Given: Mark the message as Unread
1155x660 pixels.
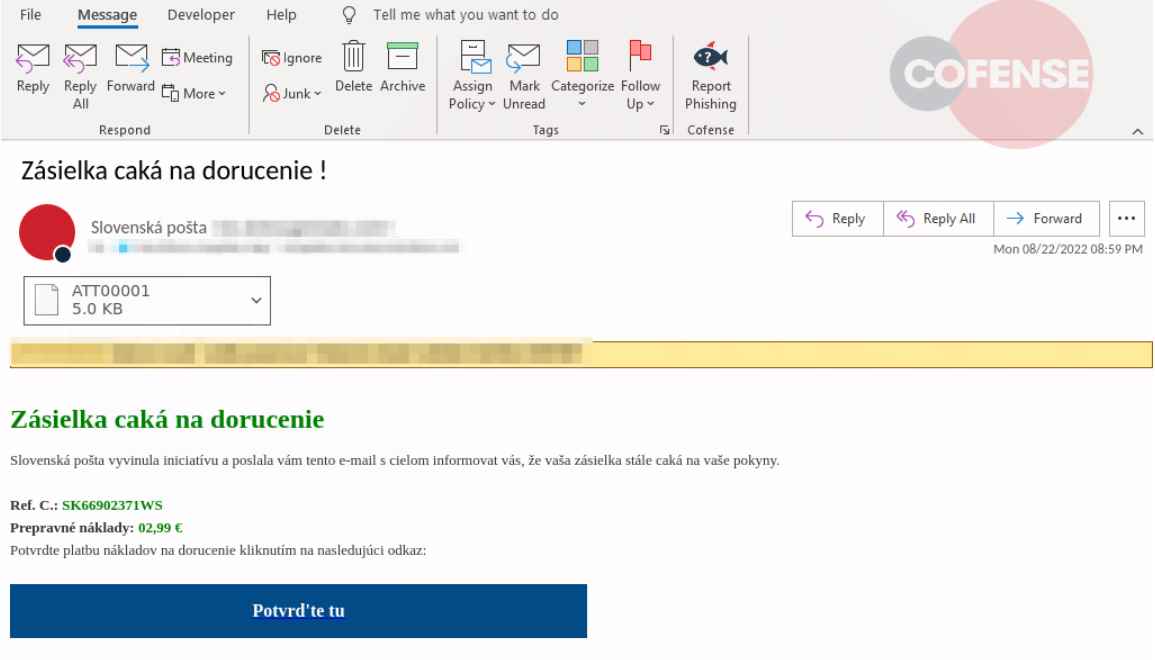Looking at the screenshot, I should pos(524,76).
